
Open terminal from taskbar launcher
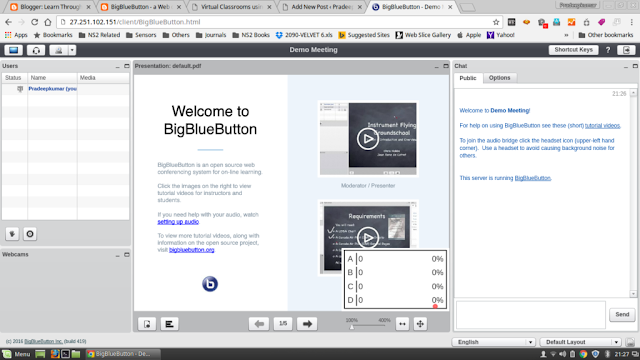(x=65, y=354)
